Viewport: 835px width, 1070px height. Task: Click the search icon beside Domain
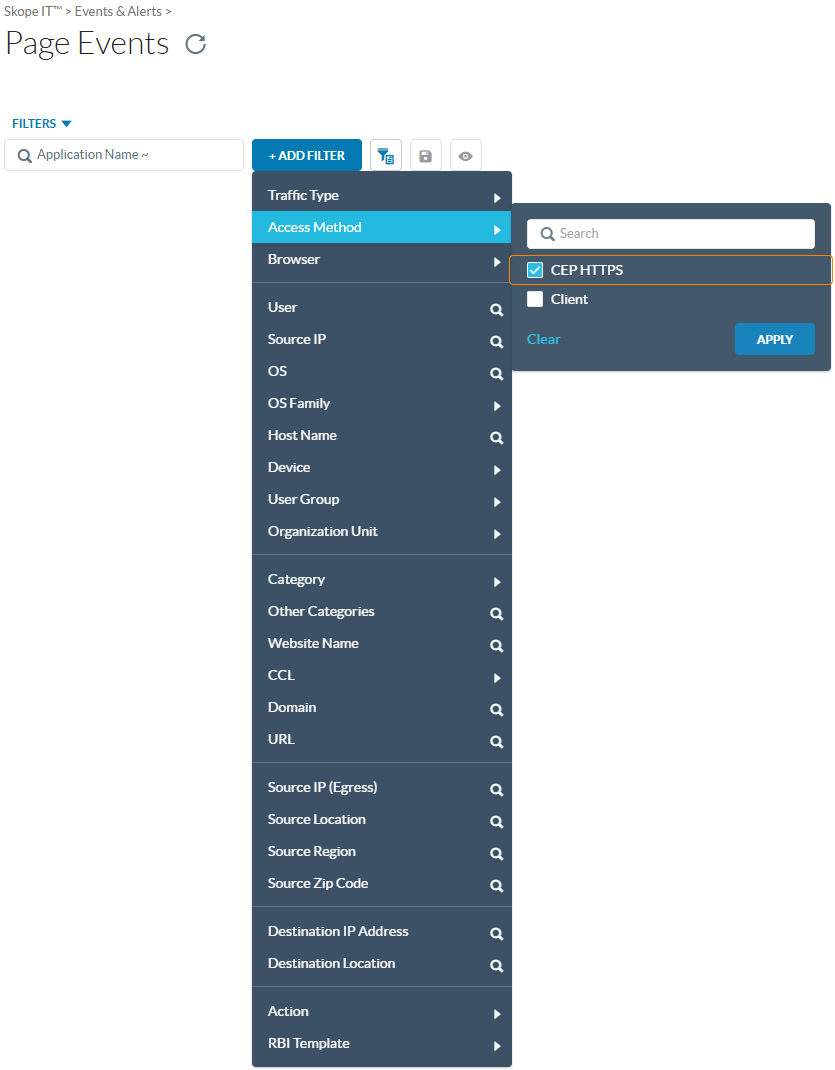click(496, 710)
